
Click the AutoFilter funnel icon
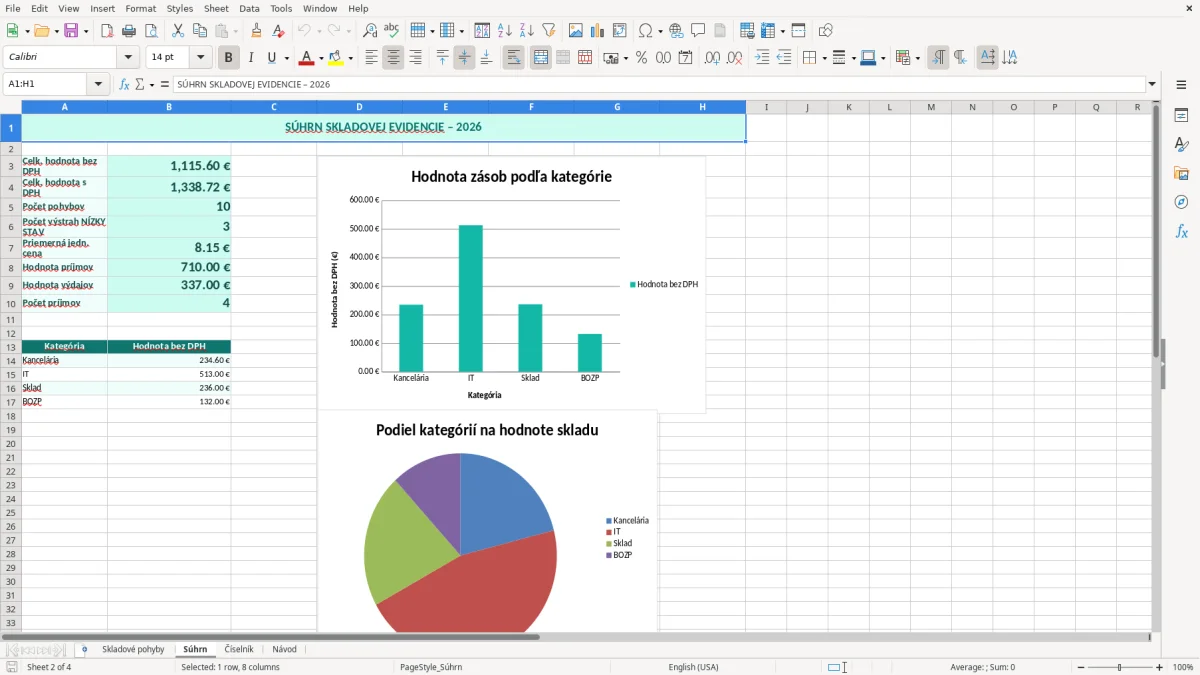[548, 31]
